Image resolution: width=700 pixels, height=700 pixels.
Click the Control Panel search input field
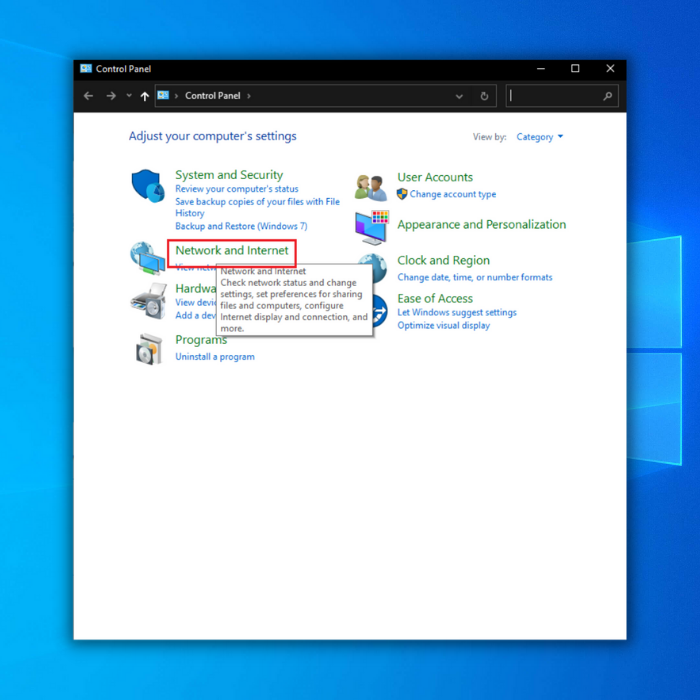click(x=562, y=96)
